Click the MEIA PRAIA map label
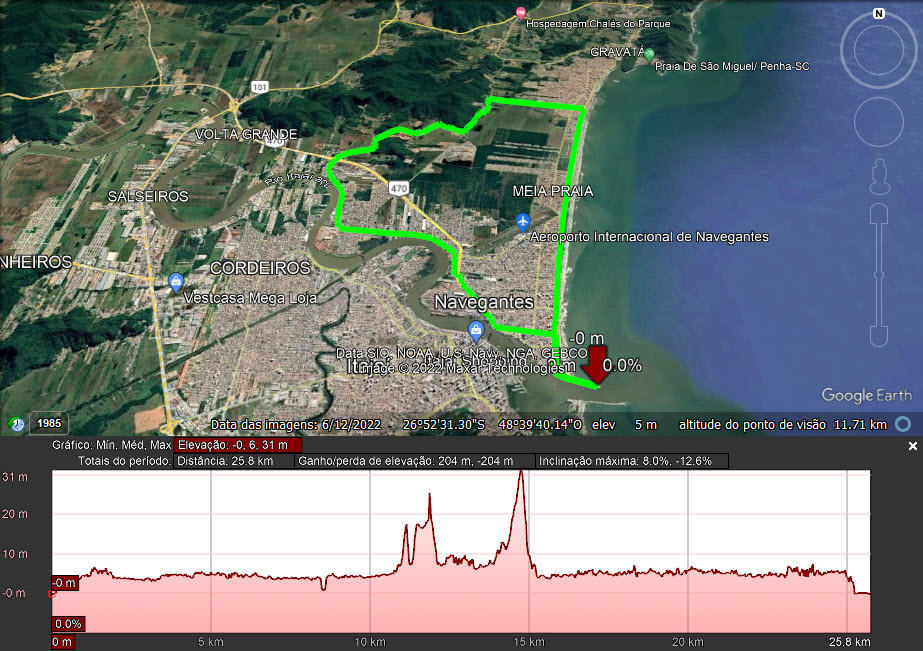923x651 pixels. pos(553,191)
